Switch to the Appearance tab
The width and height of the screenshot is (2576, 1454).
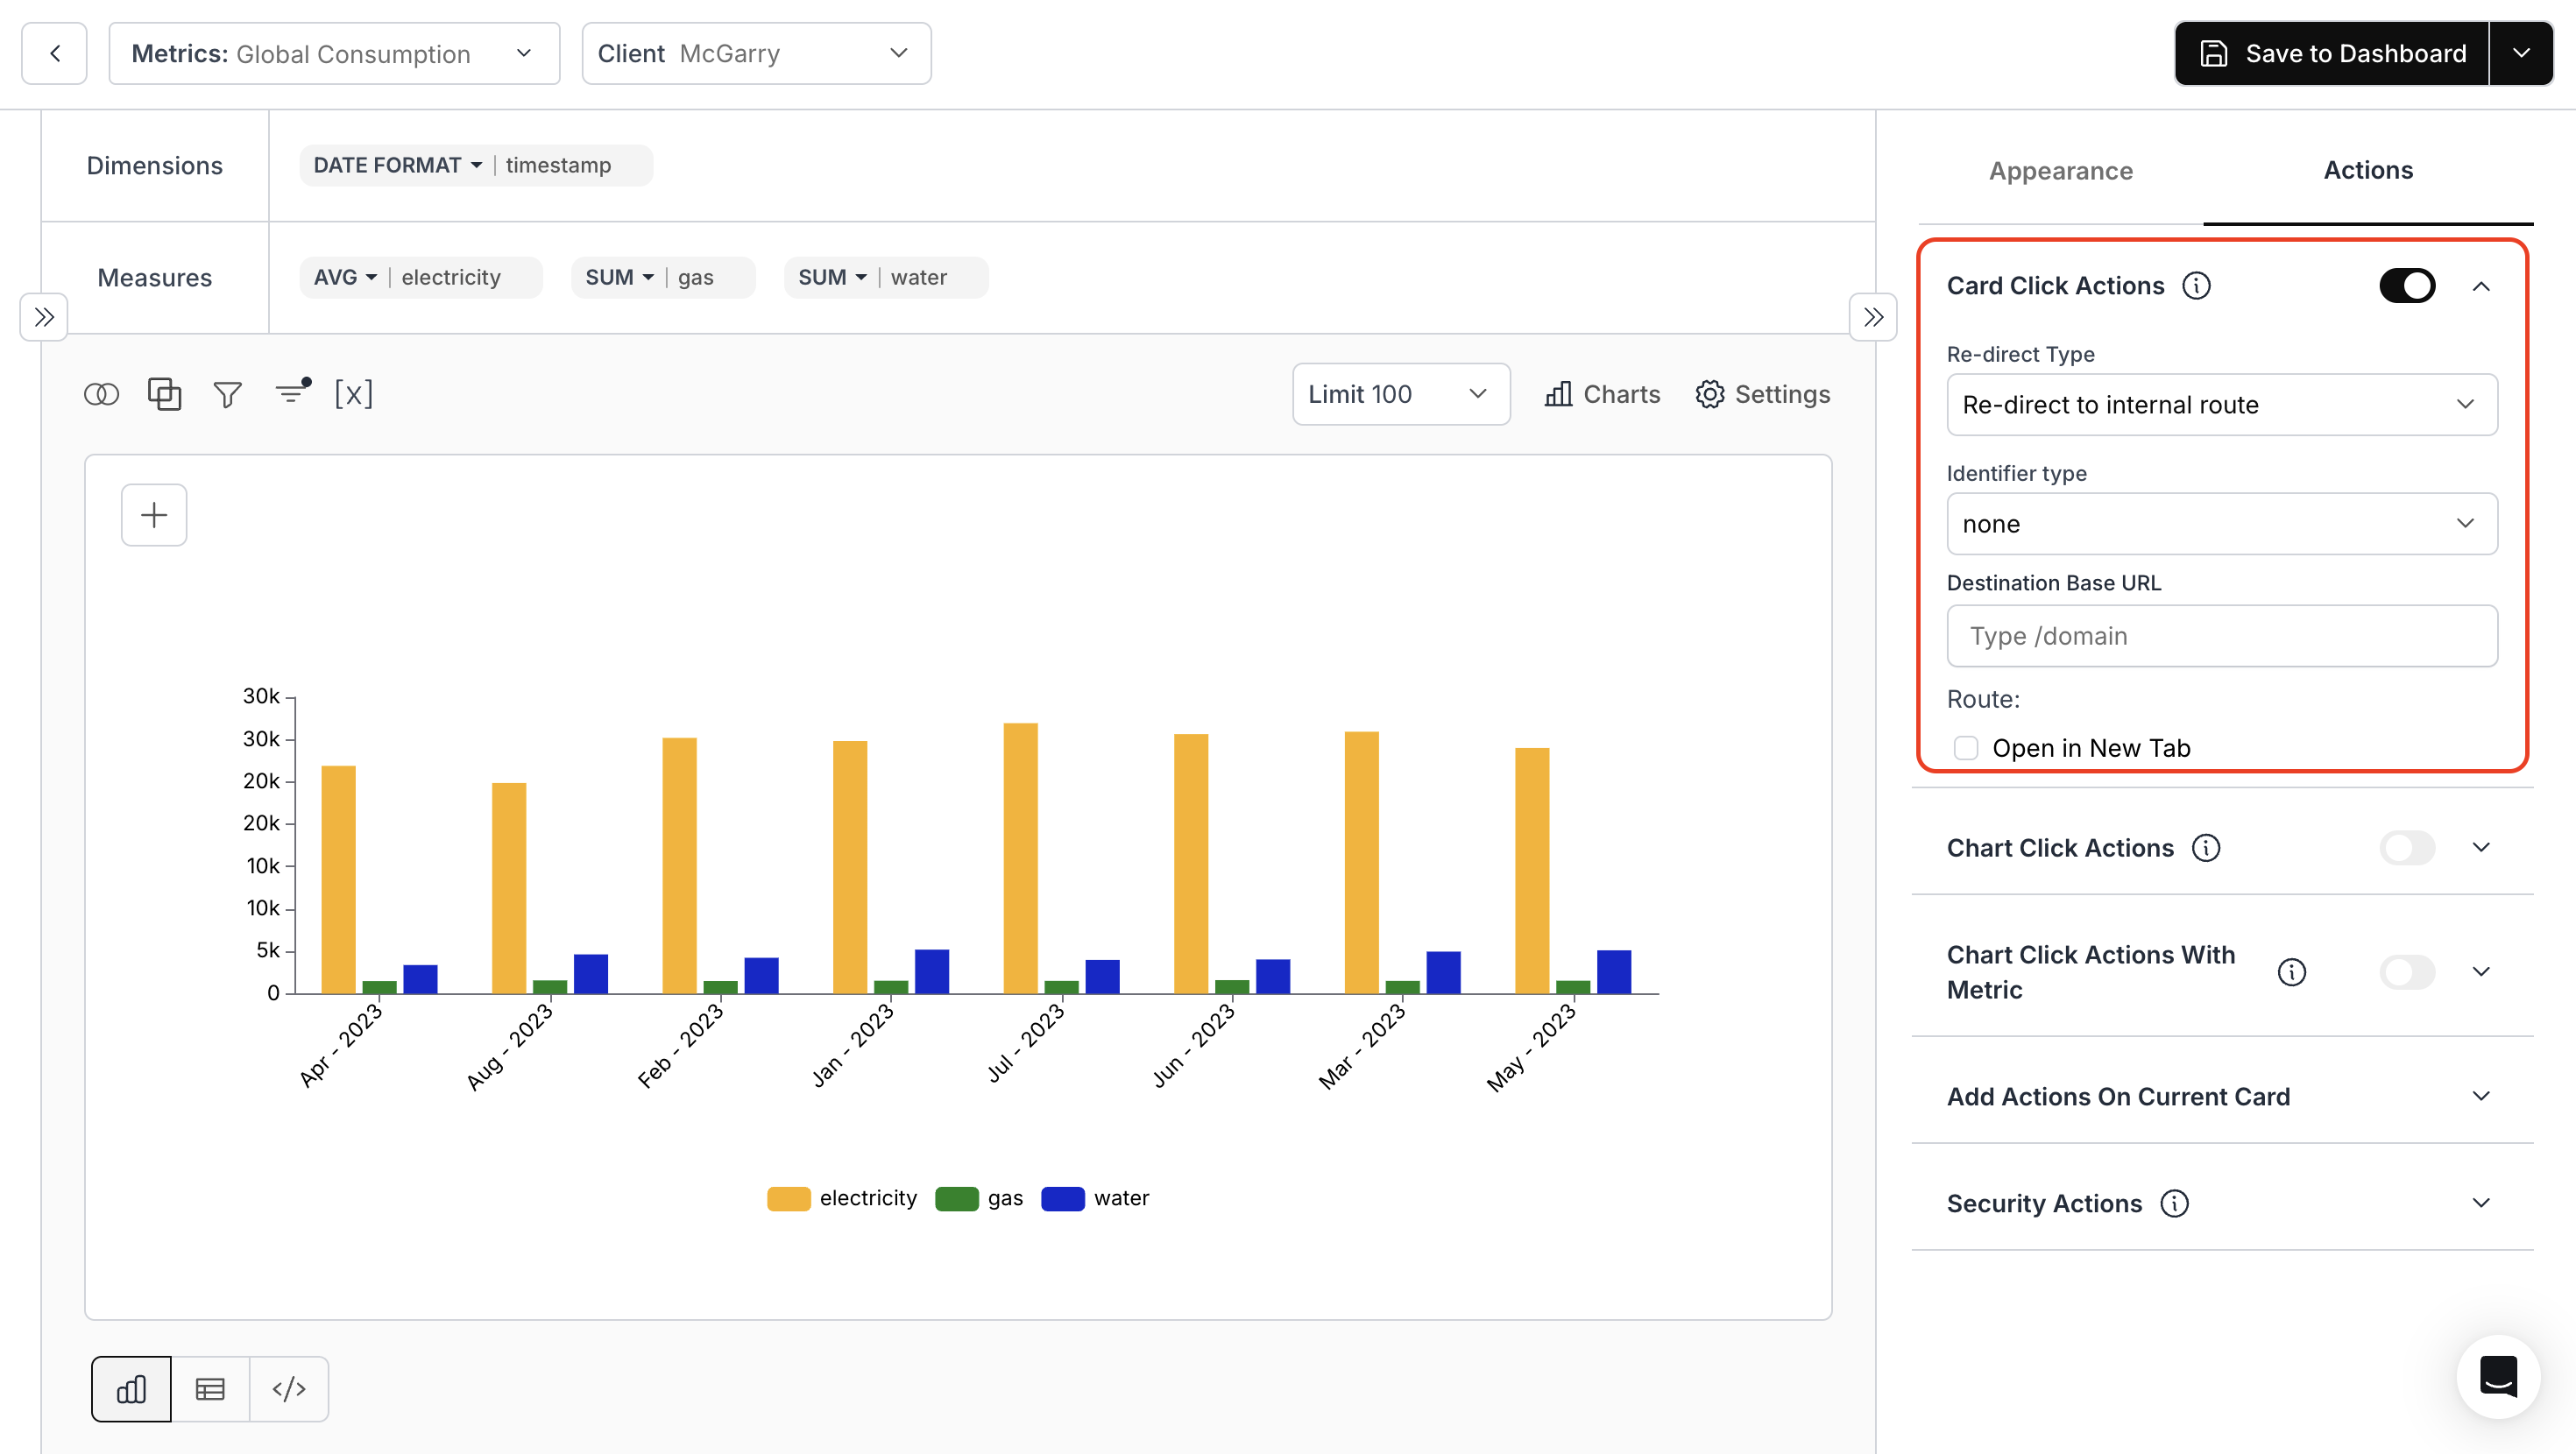coord(2061,171)
